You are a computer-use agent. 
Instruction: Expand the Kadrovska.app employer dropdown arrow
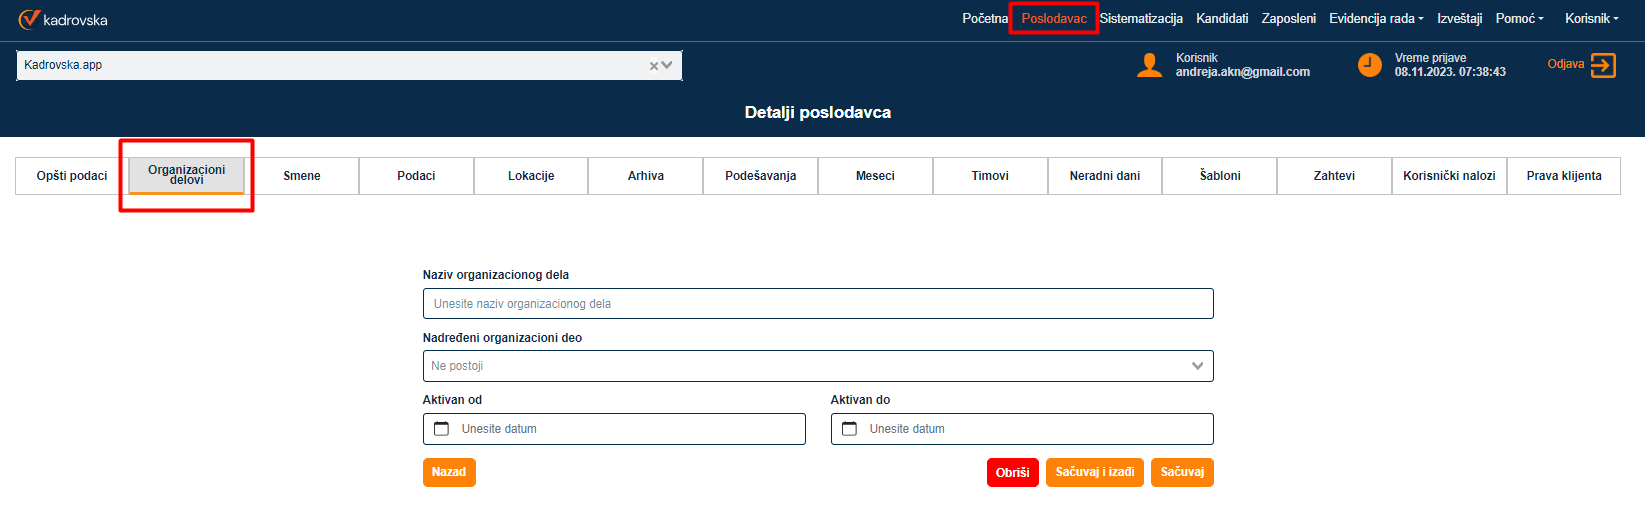click(x=667, y=66)
